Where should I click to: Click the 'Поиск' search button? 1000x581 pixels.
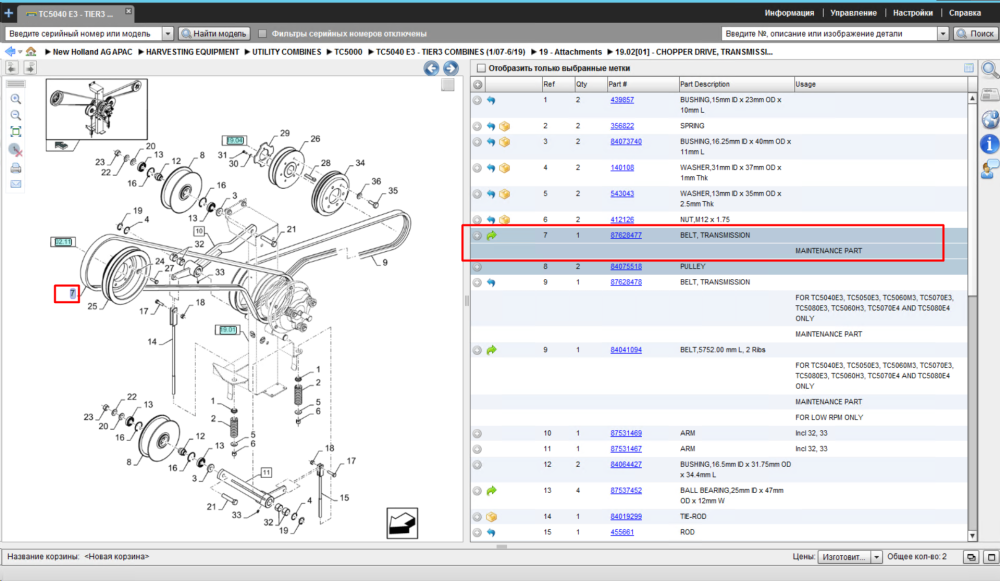pyautogui.click(x=975, y=33)
